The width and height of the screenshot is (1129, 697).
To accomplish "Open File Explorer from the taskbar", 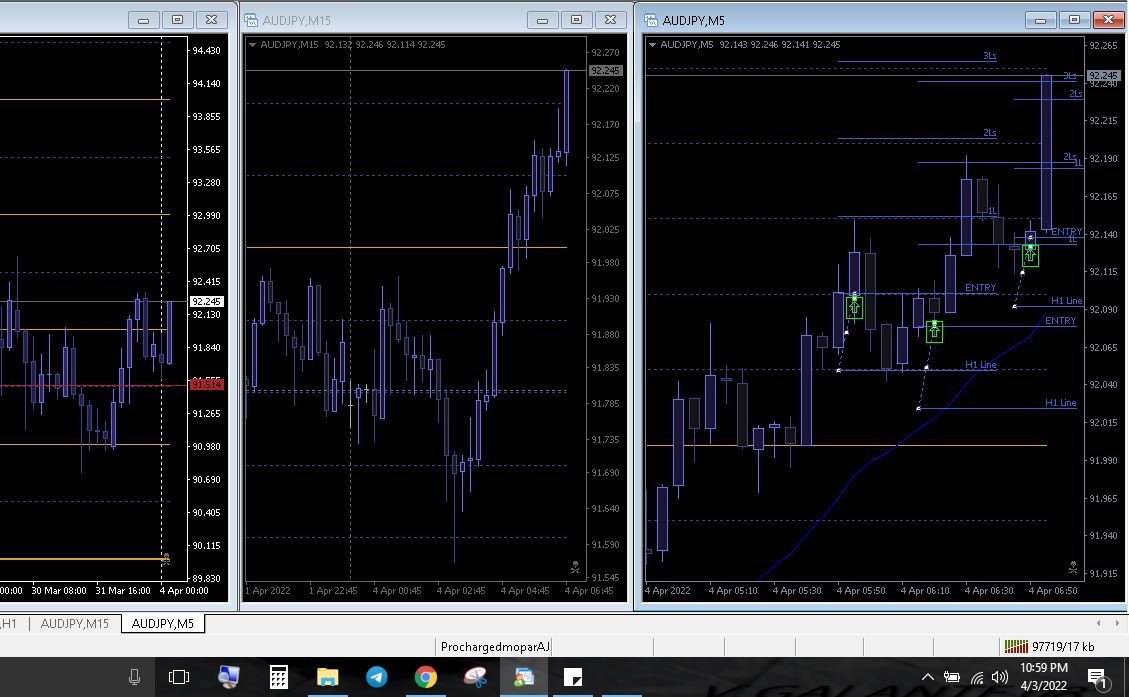I will [x=327, y=677].
